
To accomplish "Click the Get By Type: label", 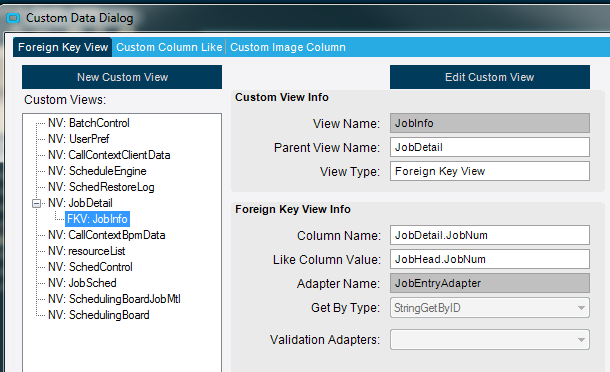I will point(345,308).
